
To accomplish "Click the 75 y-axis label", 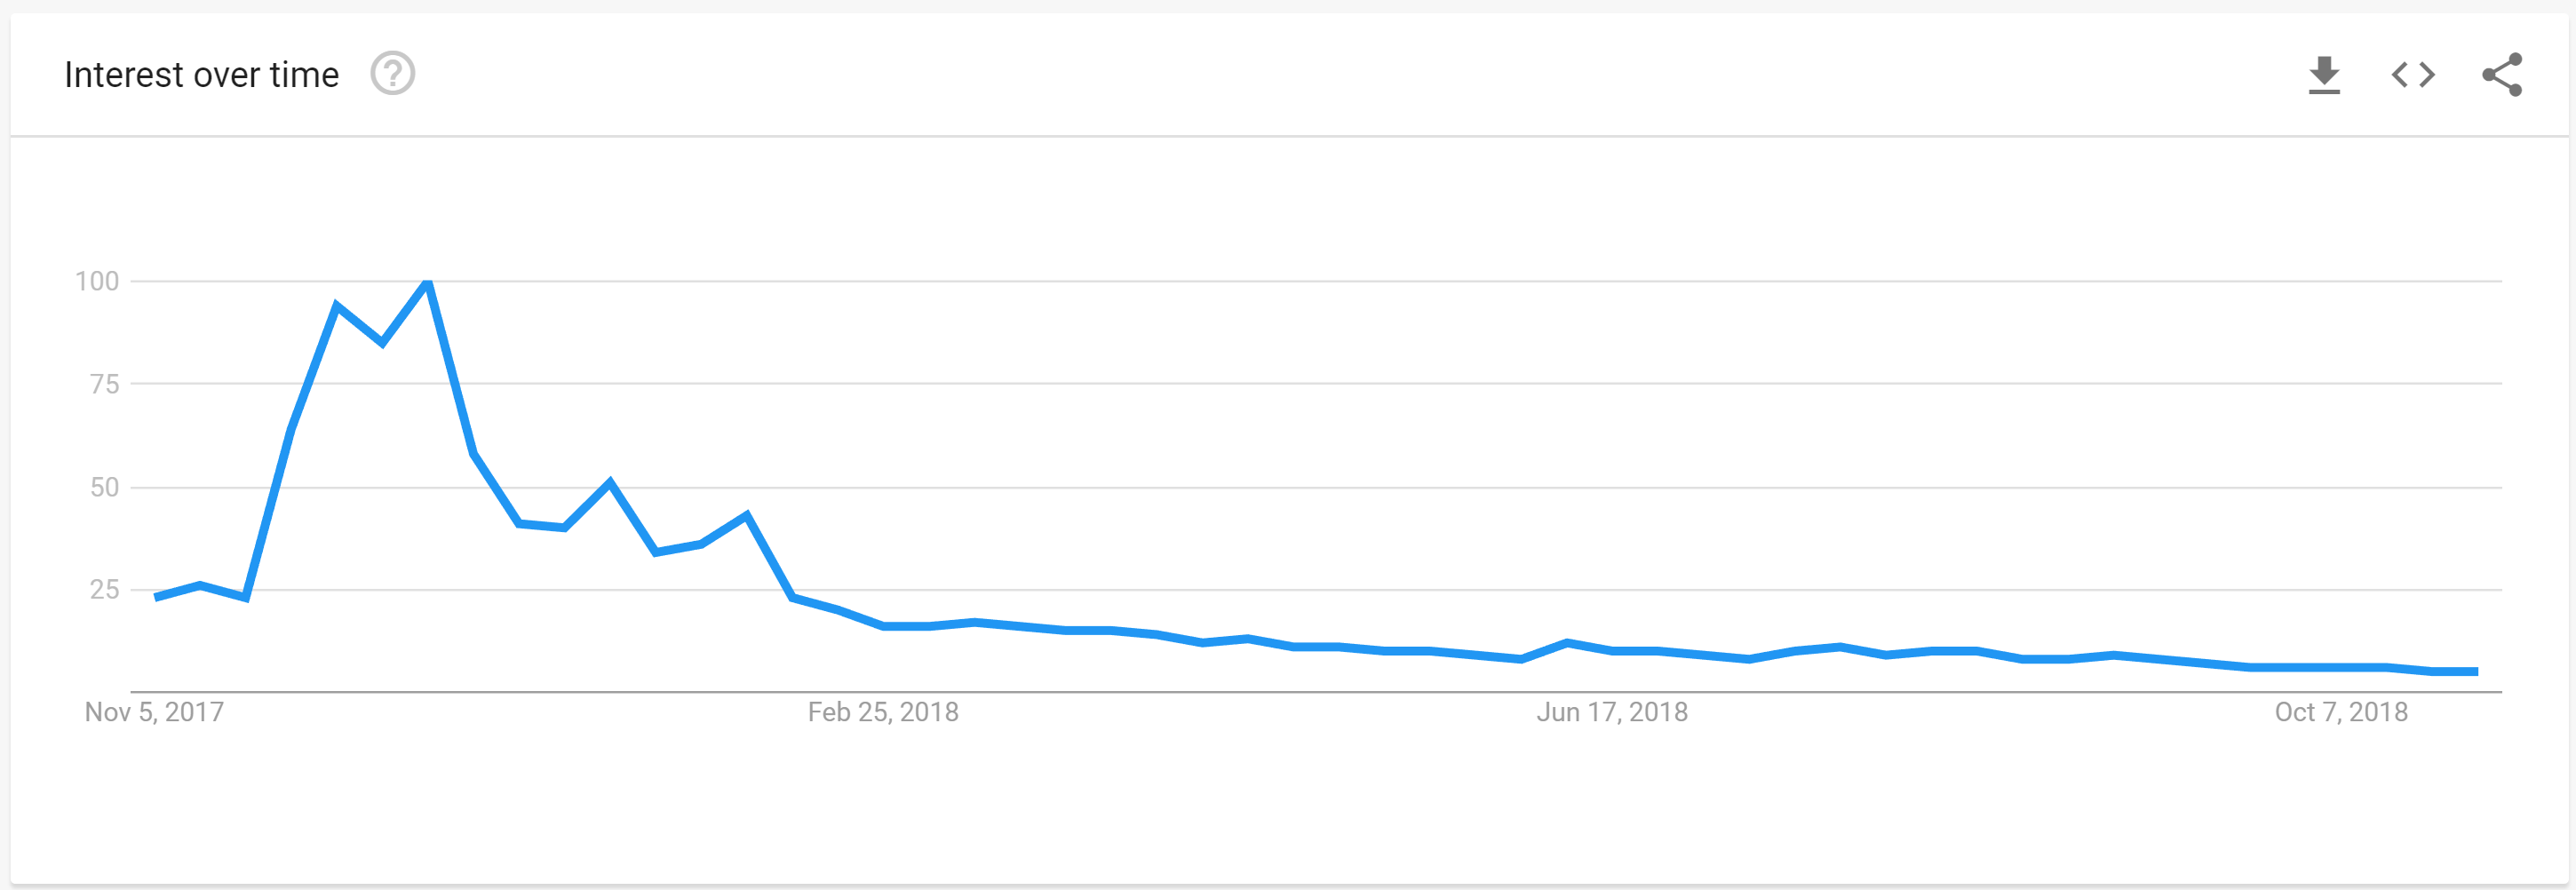I will tap(104, 384).
